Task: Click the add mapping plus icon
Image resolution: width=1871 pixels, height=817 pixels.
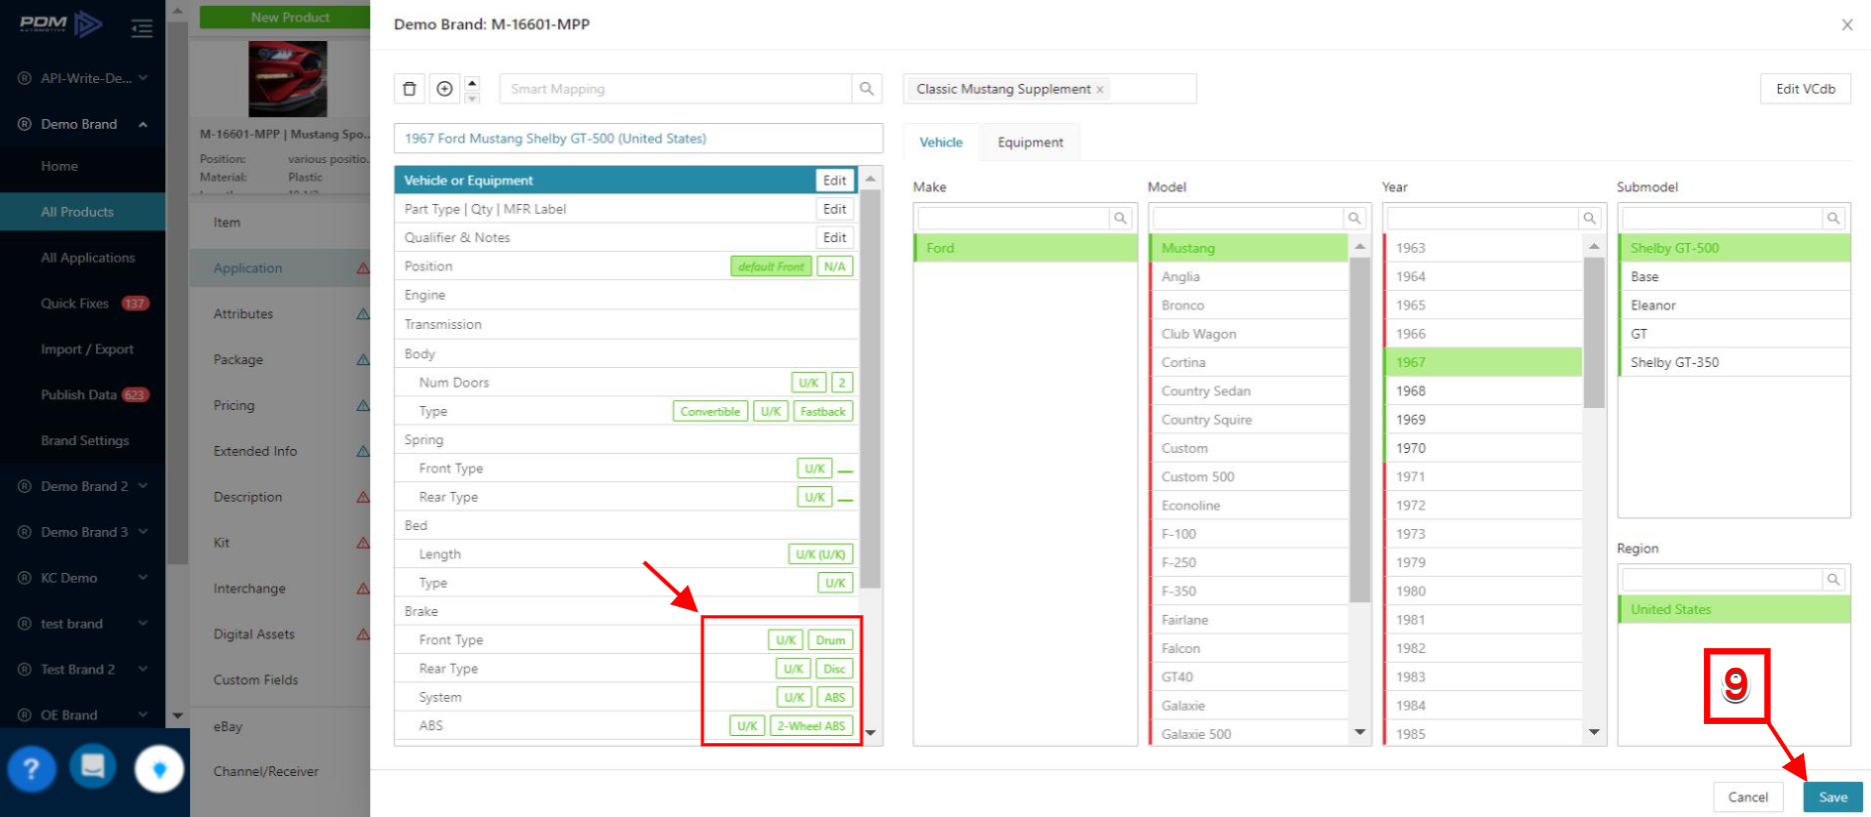Action: [x=445, y=89]
